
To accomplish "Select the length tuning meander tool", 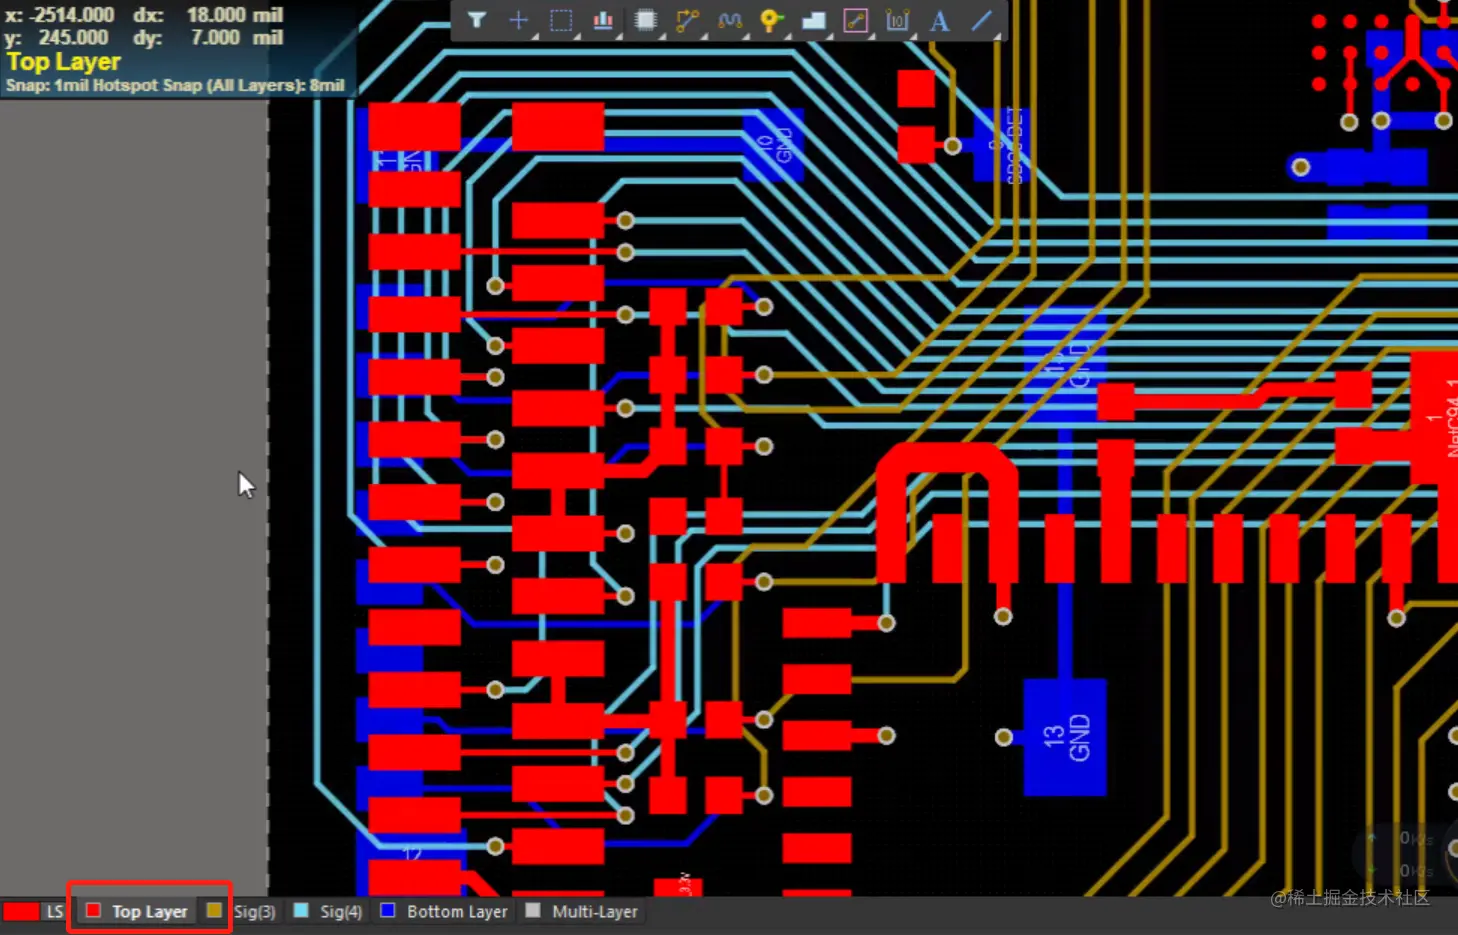I will 730,20.
